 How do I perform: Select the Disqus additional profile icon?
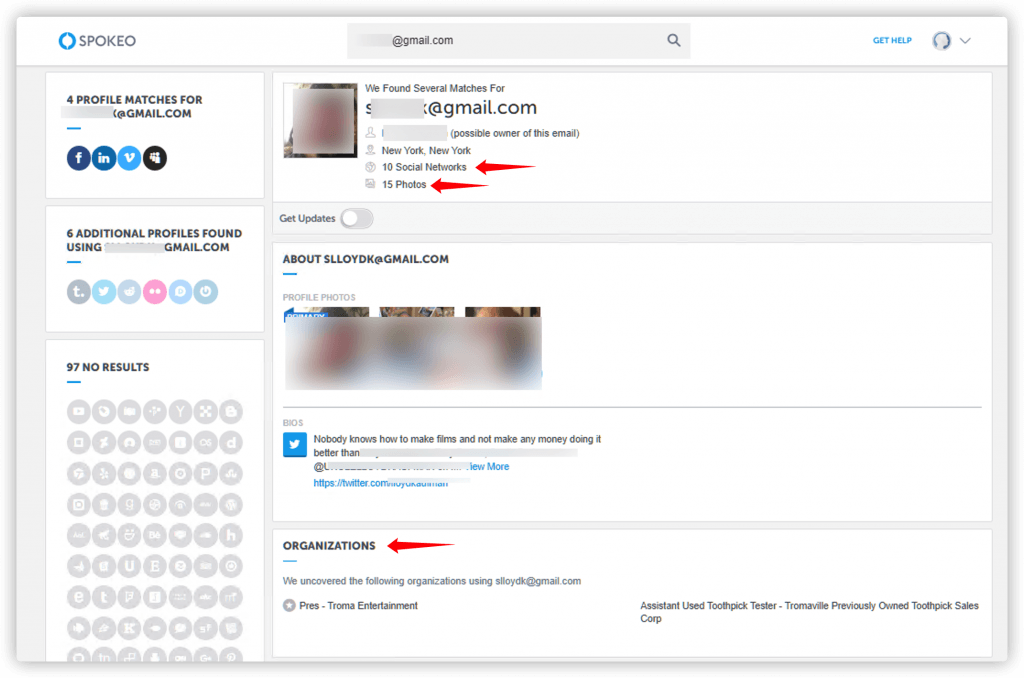tap(180, 291)
